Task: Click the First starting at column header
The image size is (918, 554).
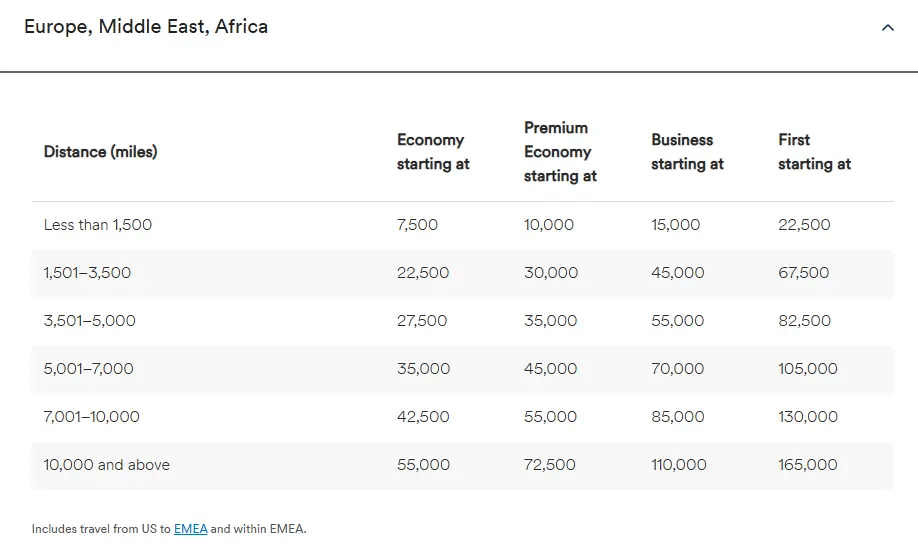Action: point(814,152)
